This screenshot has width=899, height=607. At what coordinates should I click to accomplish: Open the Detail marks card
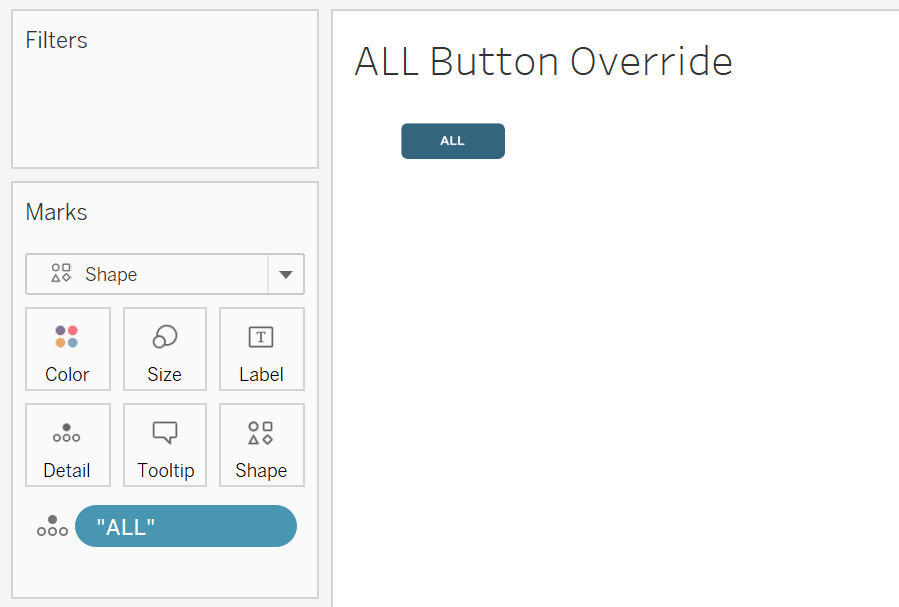click(x=68, y=445)
